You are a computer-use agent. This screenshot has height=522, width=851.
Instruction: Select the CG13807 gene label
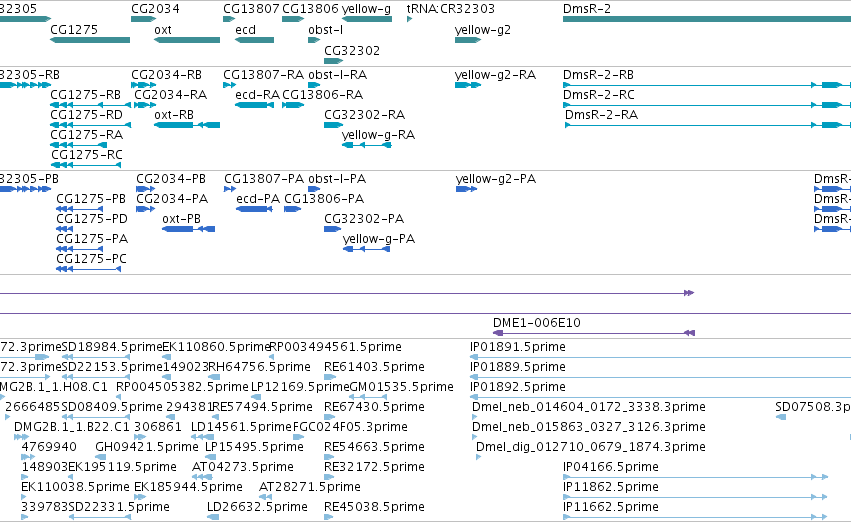click(x=251, y=9)
